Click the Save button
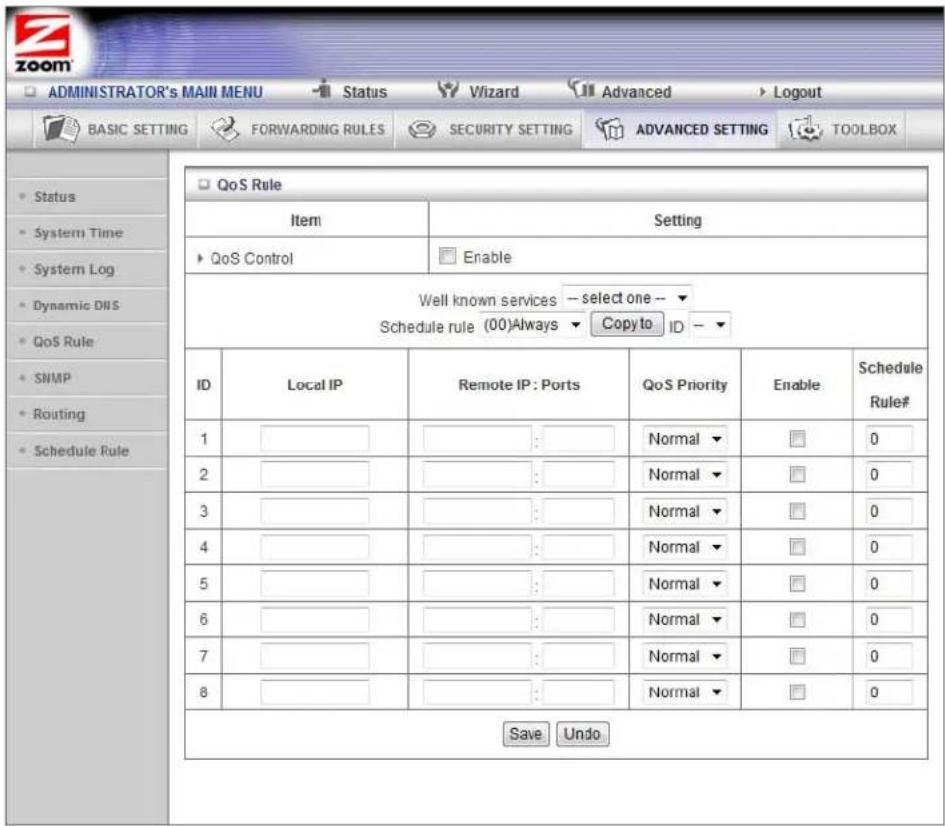 click(x=526, y=734)
